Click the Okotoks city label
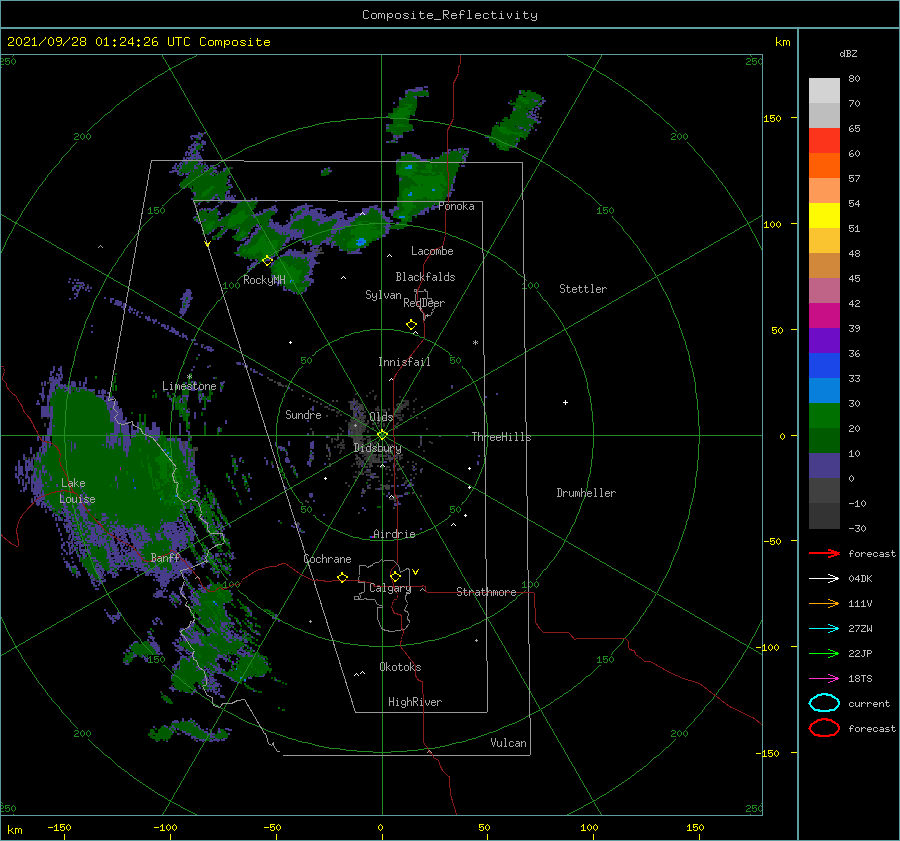900x841 pixels. click(x=400, y=667)
